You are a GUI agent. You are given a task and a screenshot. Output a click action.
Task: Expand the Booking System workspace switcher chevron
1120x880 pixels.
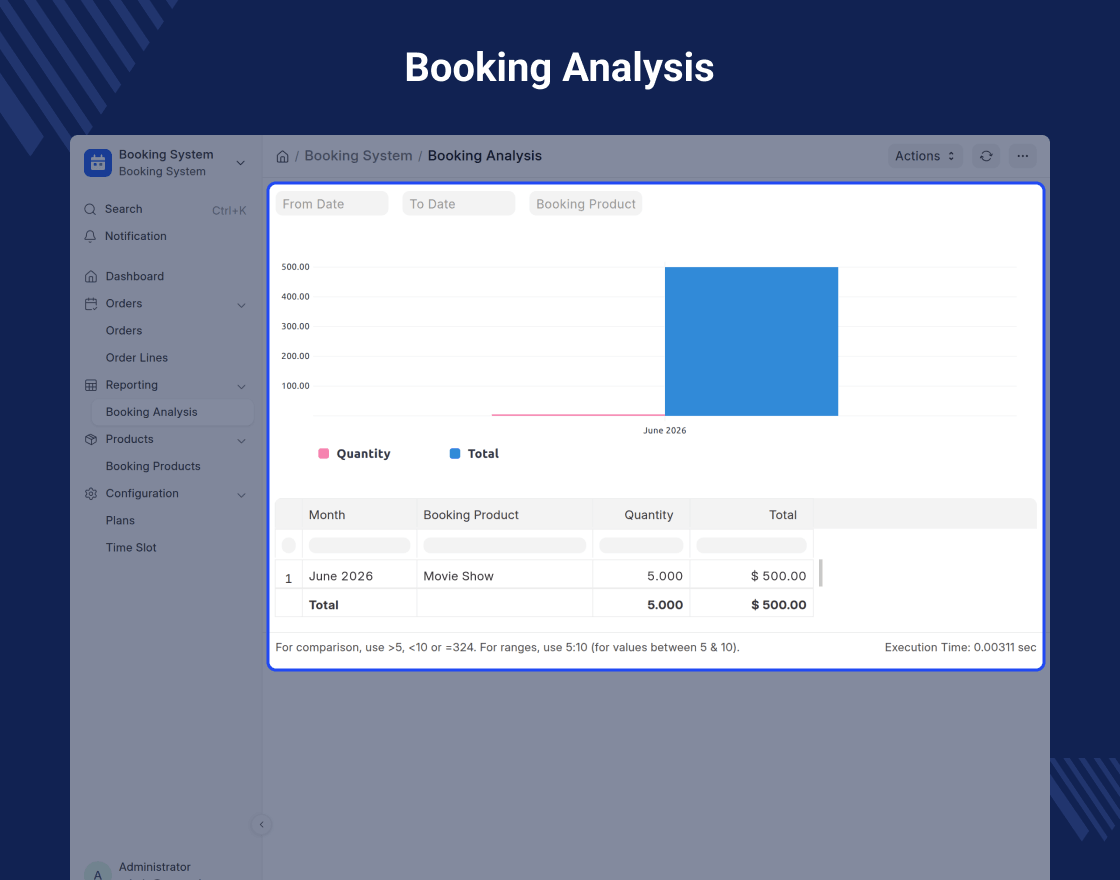tap(241, 163)
